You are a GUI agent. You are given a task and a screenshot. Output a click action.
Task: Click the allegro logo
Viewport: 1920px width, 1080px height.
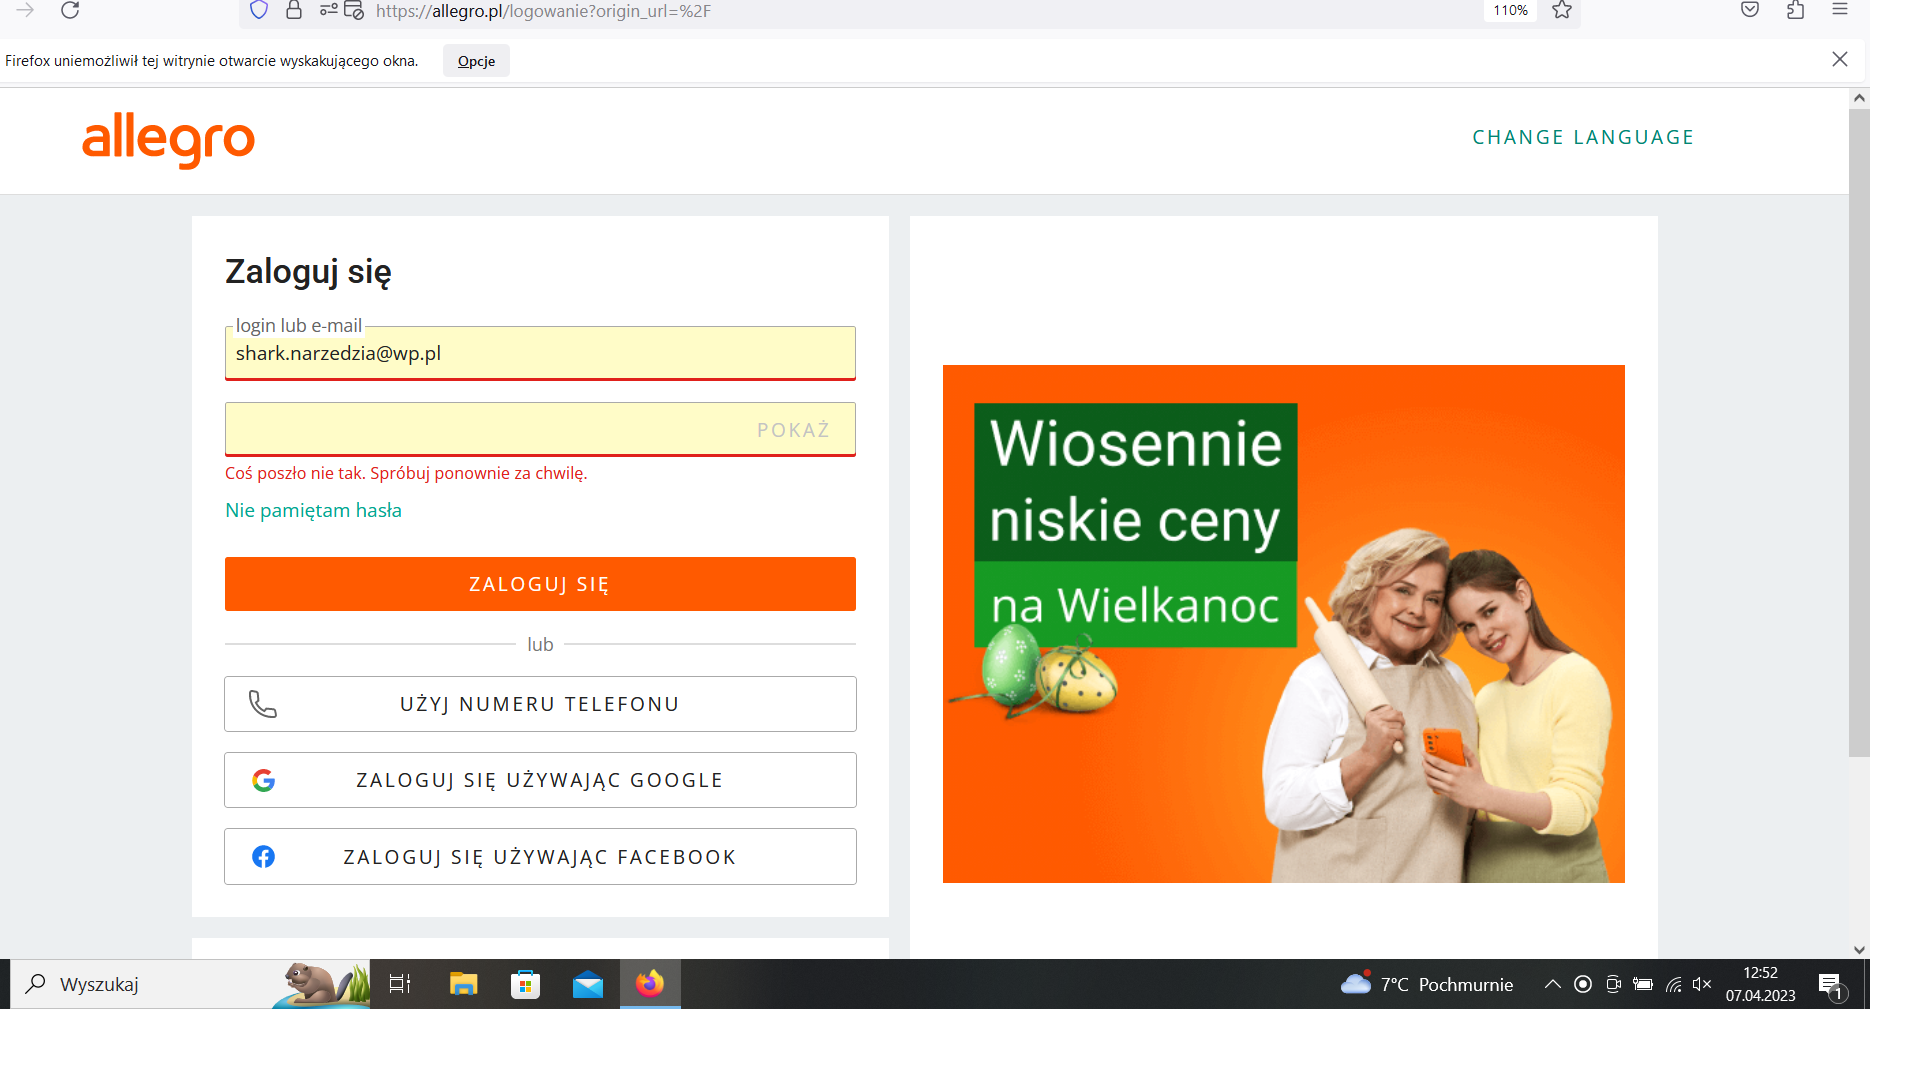pyautogui.click(x=168, y=140)
